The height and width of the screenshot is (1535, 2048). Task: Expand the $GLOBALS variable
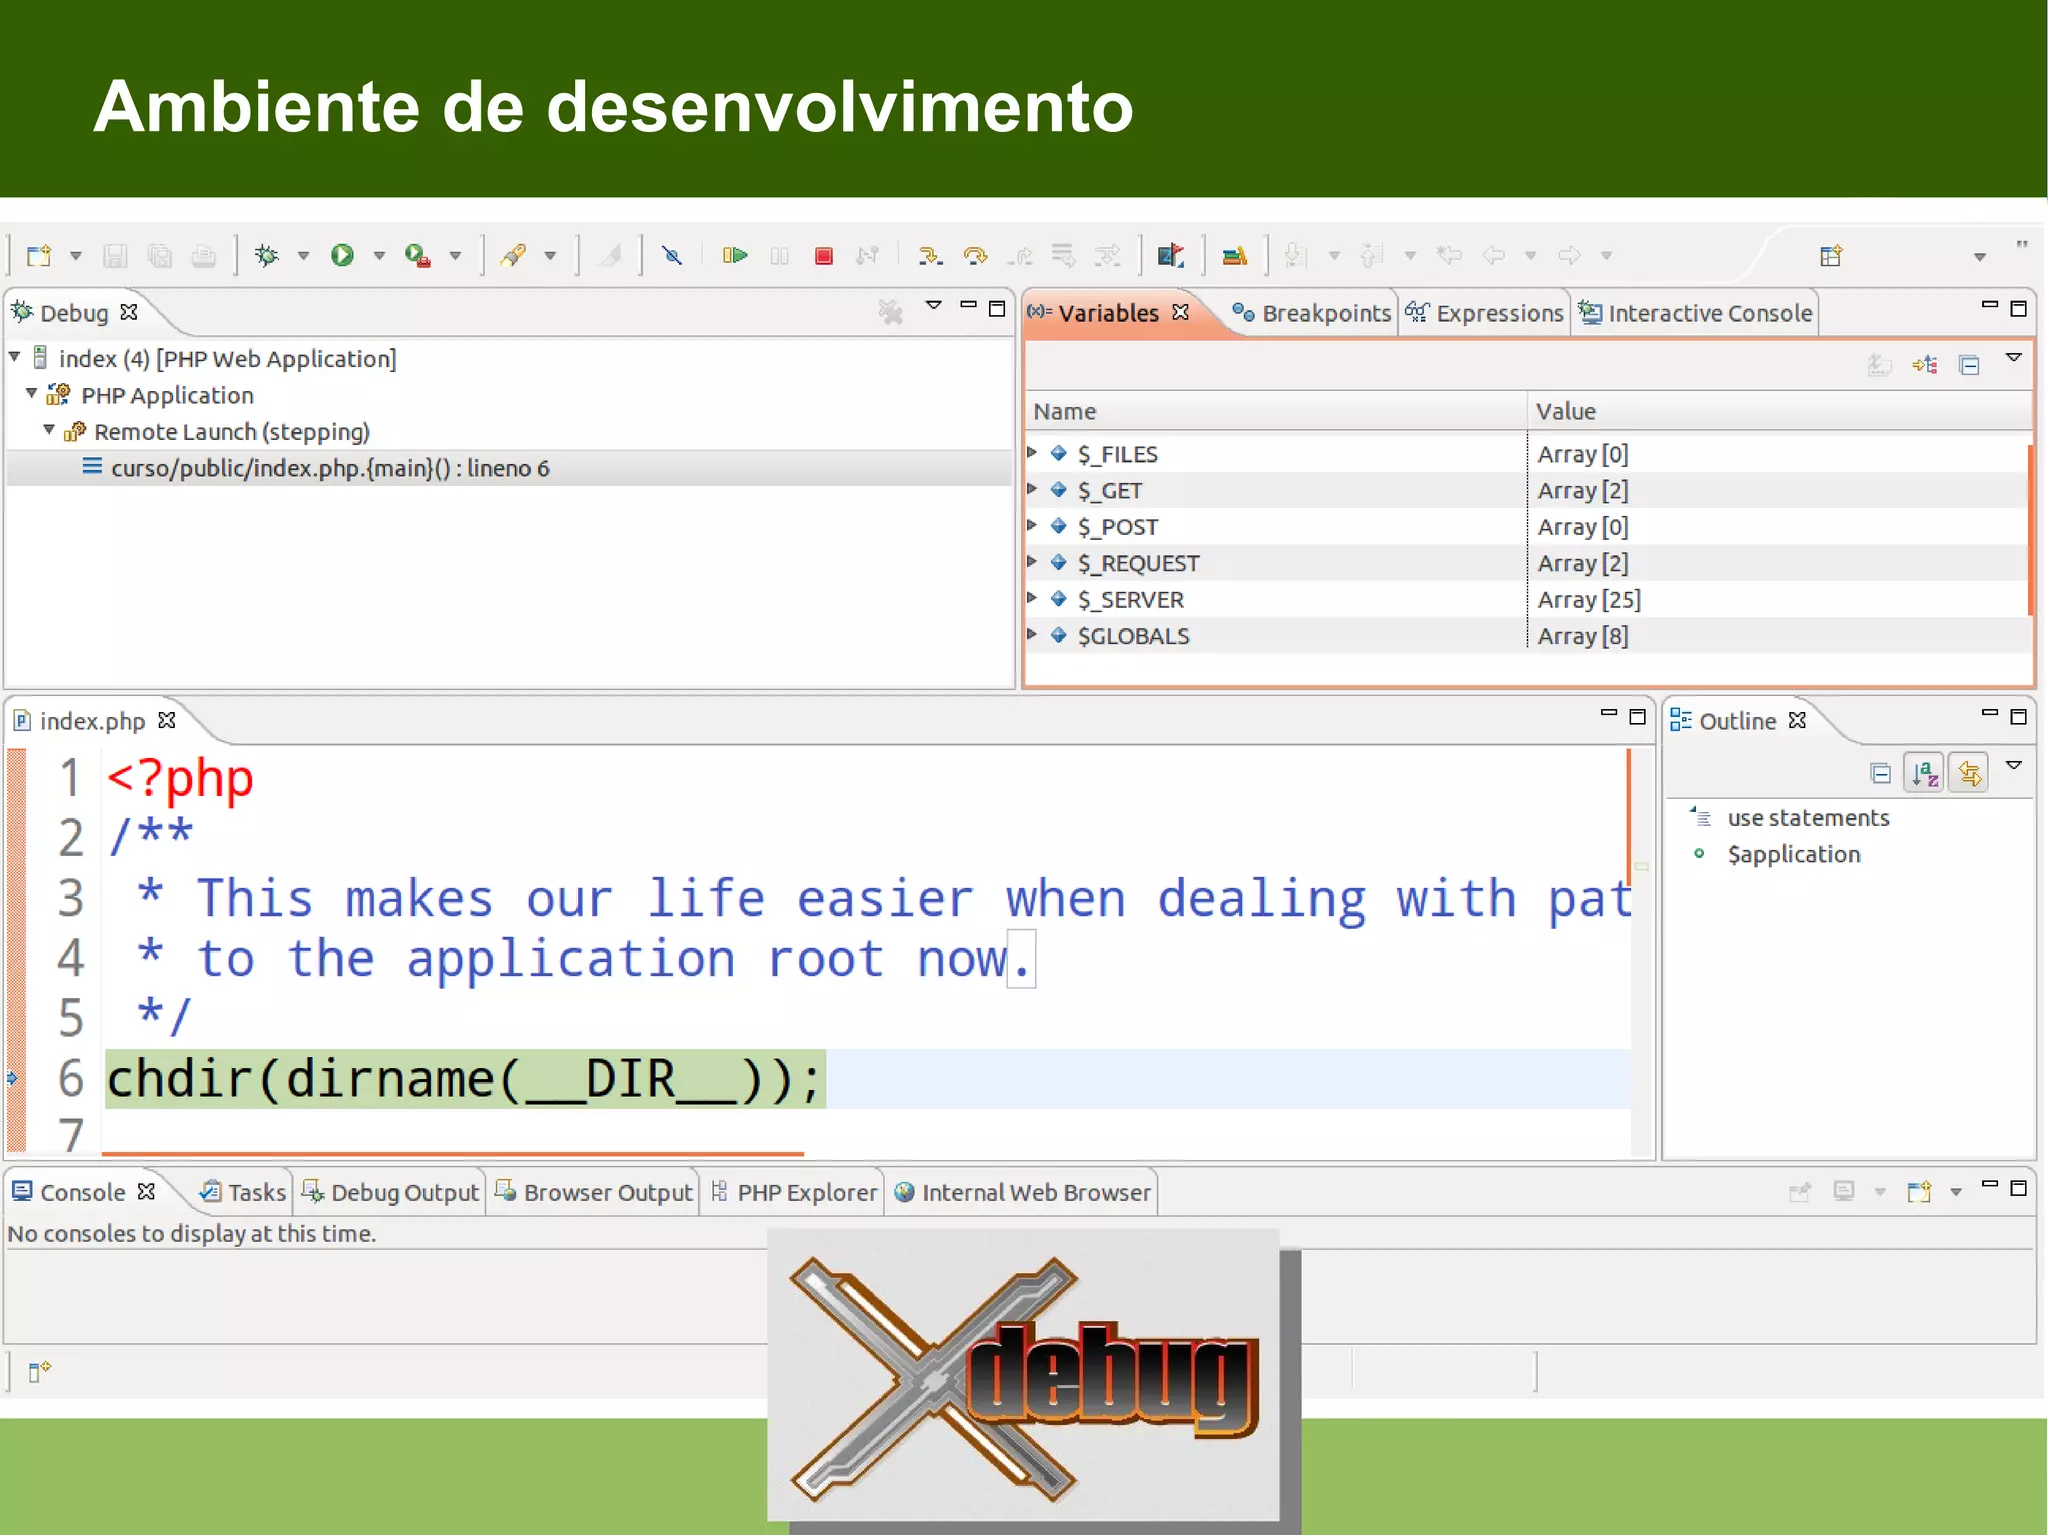(1032, 634)
